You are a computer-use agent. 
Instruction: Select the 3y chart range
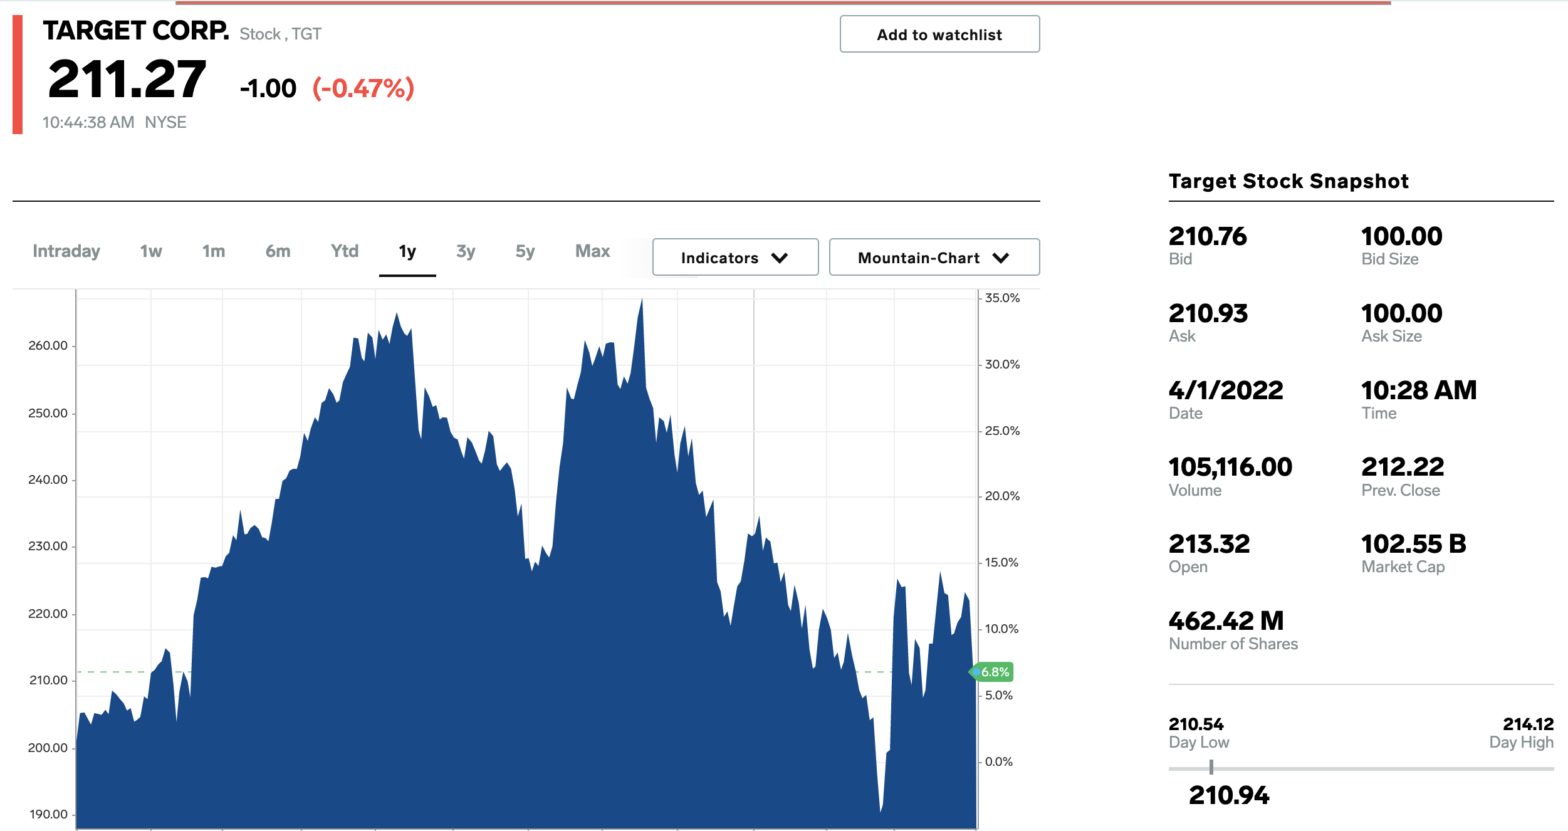click(466, 251)
